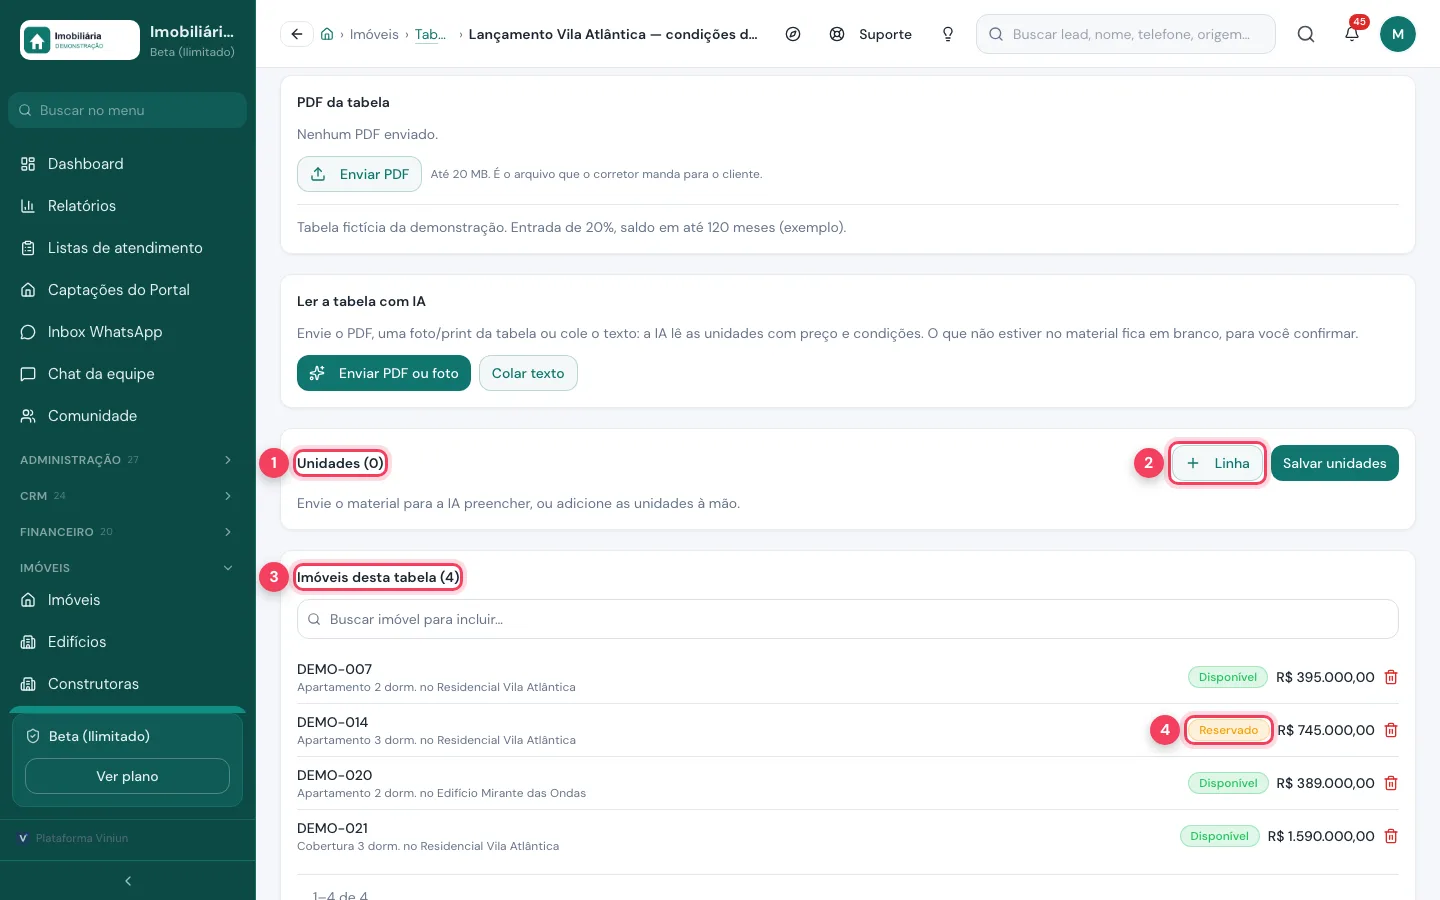Go to home breadcrumb icon
This screenshot has height=900, width=1440.
pos(327,34)
